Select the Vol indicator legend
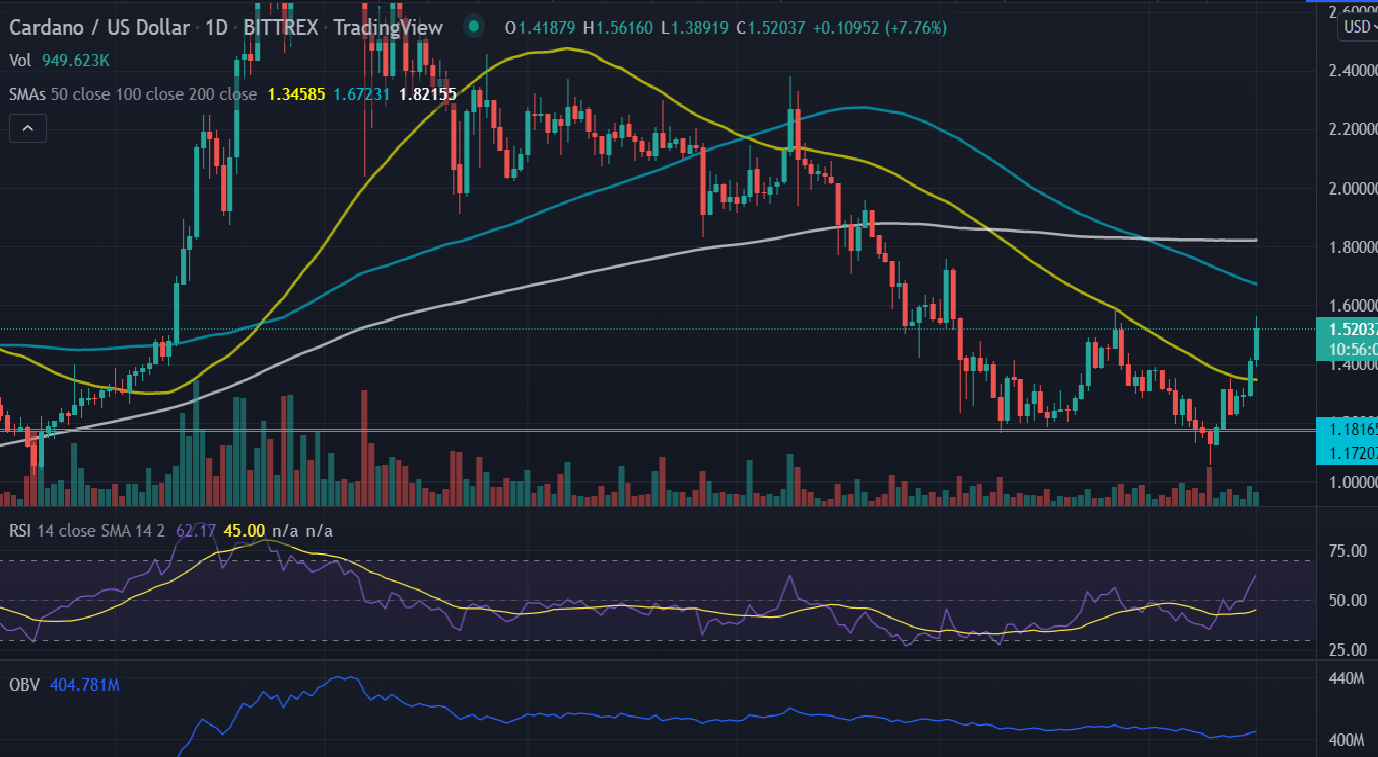The width and height of the screenshot is (1378, 757). pyautogui.click(x=19, y=61)
